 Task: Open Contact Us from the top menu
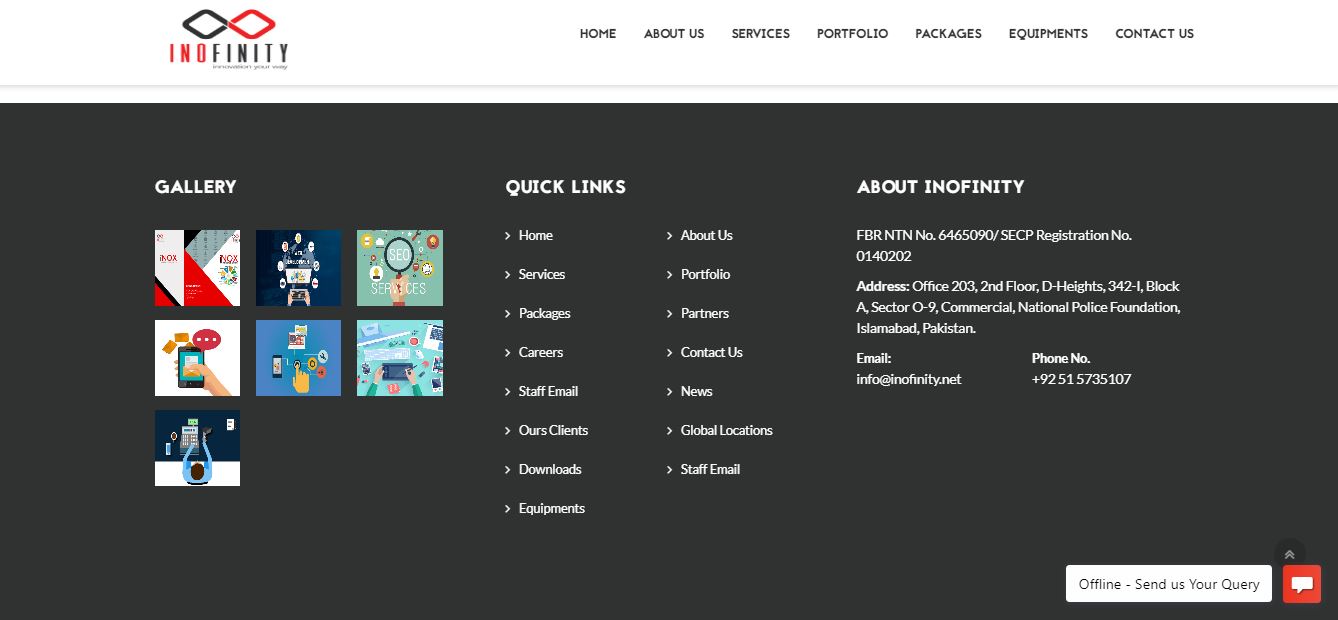pyautogui.click(x=1154, y=34)
